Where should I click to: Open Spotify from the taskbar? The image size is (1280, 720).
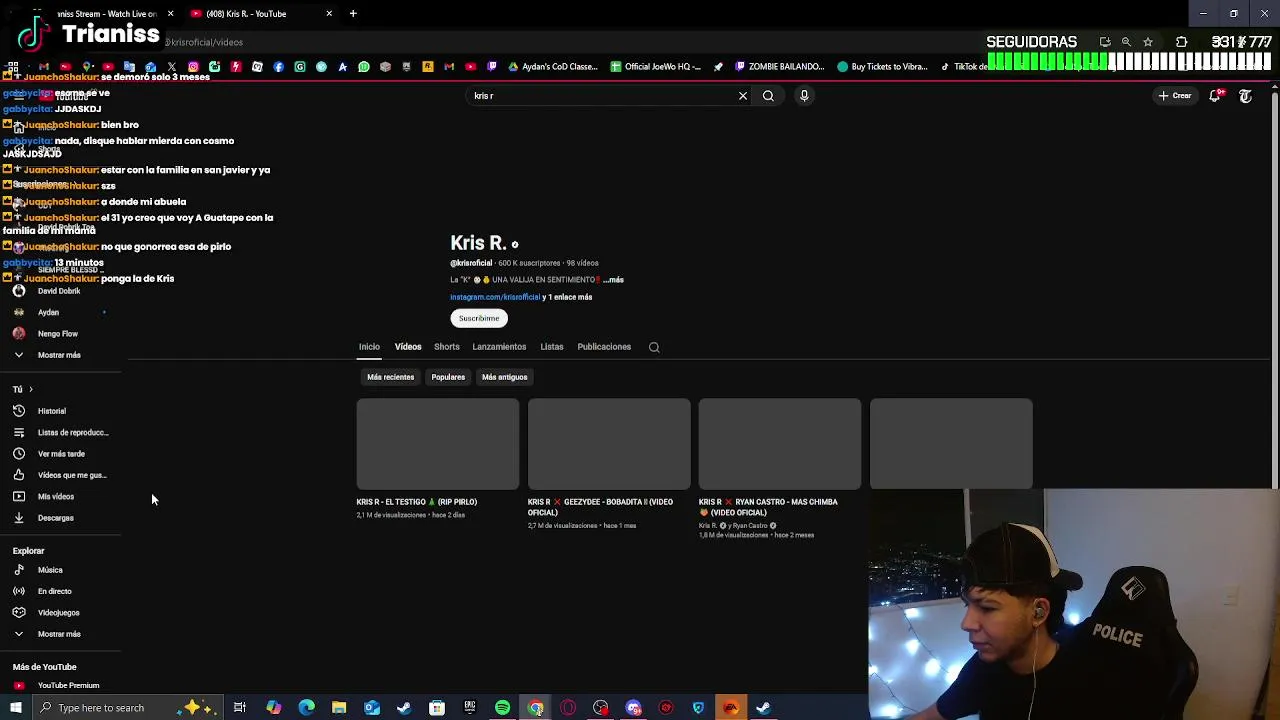(502, 708)
